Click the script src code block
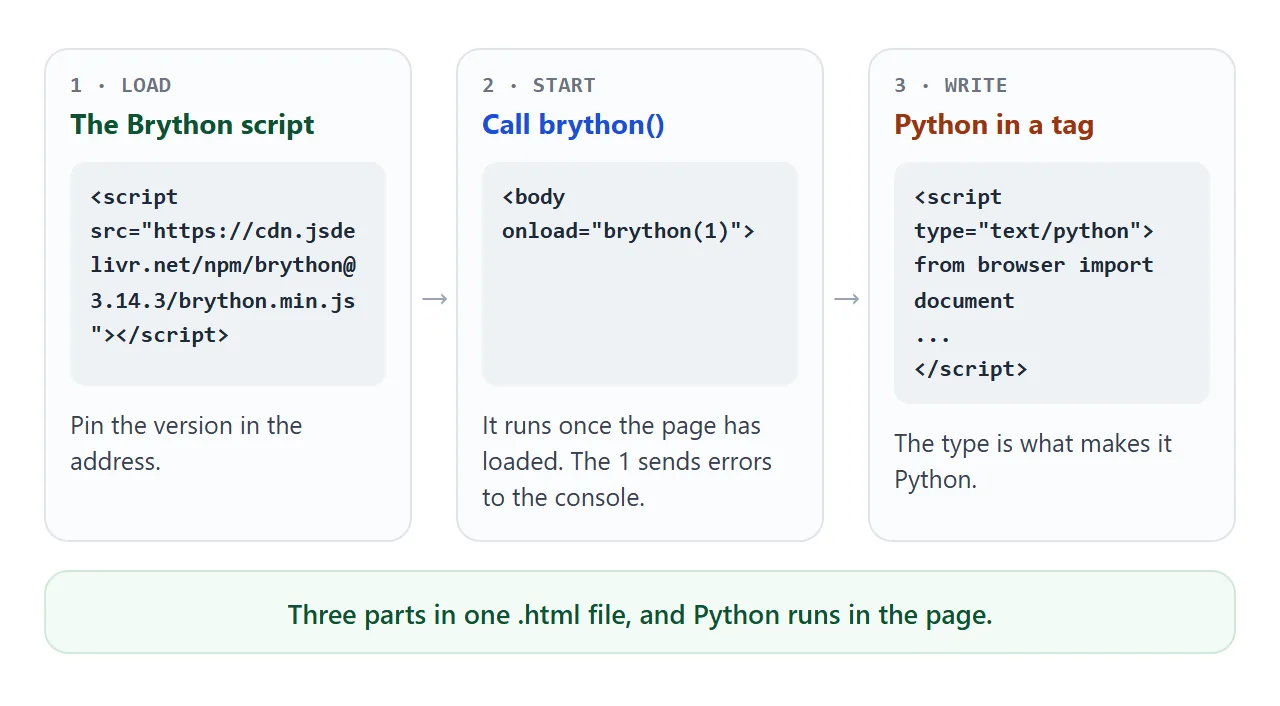 coord(228,274)
